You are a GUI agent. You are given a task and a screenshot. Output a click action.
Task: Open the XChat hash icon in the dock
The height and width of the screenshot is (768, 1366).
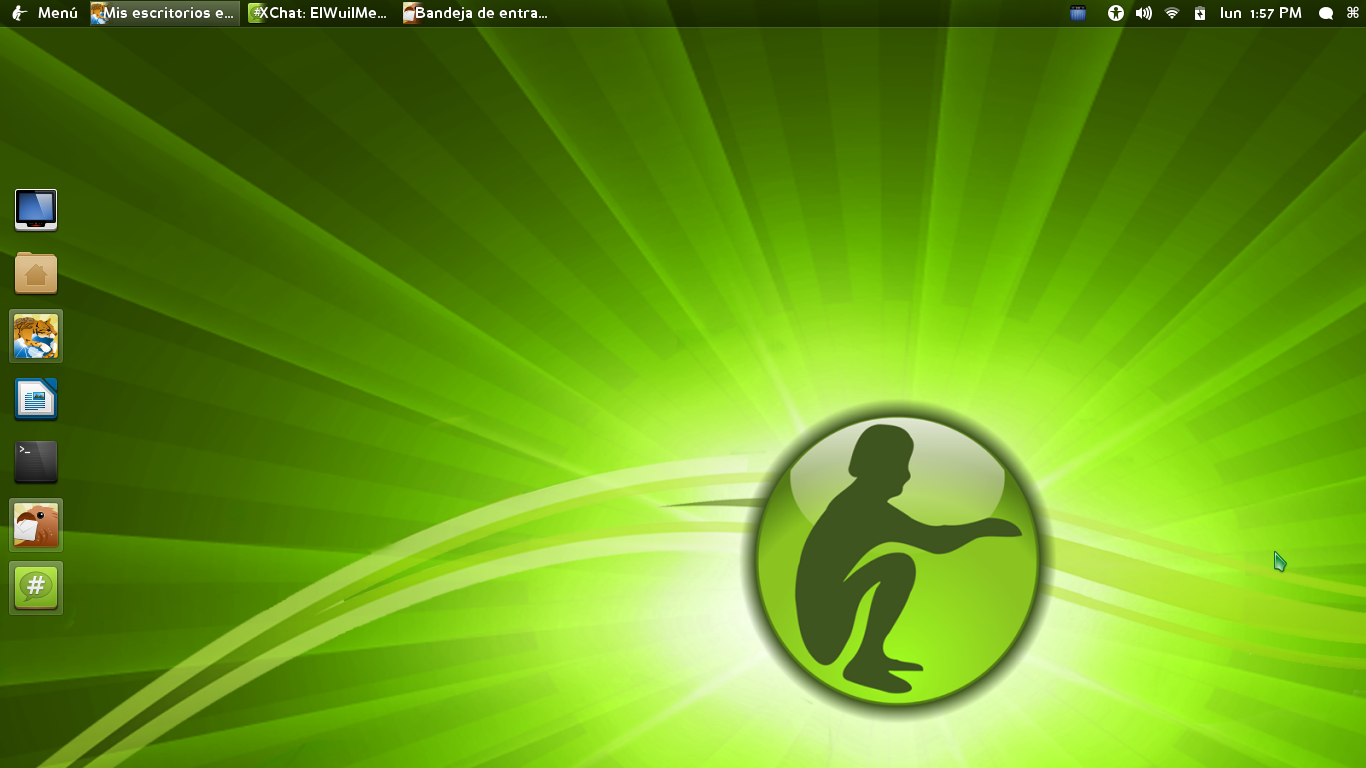point(36,588)
